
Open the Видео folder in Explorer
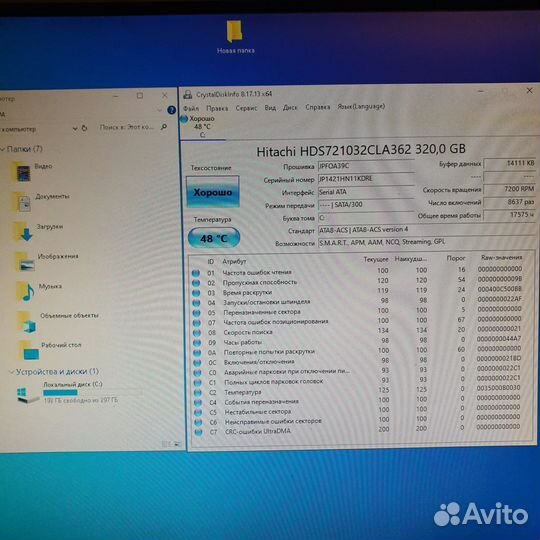coord(33,171)
